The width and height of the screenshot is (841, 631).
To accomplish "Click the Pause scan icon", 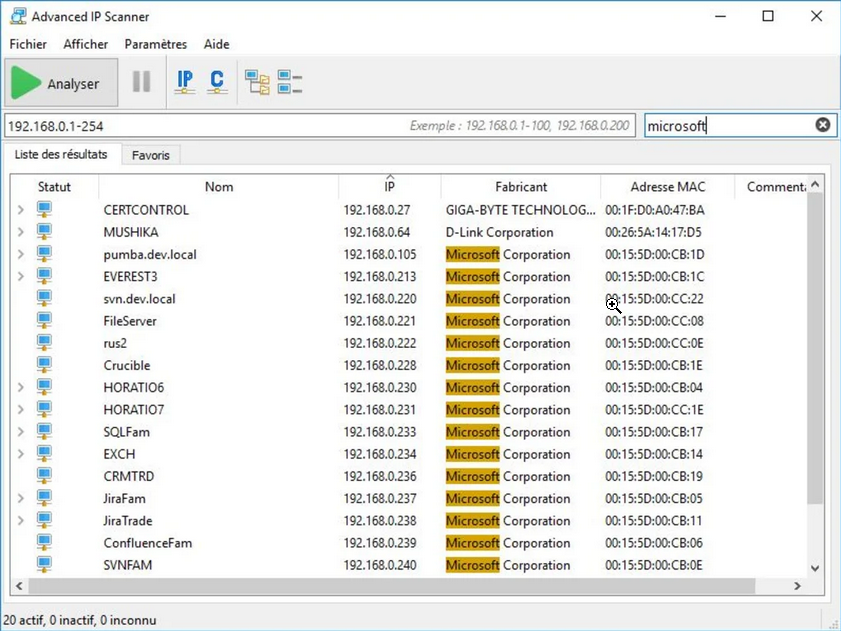I will point(141,82).
